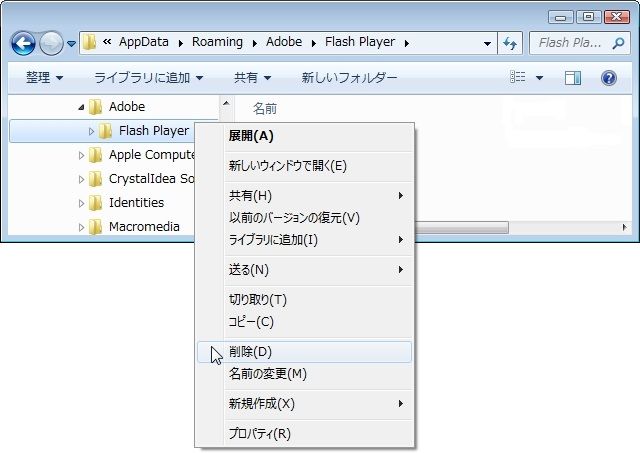Open the 共有 toolbar dropdown
Viewport: 640px width, 453px height.
pos(252,77)
